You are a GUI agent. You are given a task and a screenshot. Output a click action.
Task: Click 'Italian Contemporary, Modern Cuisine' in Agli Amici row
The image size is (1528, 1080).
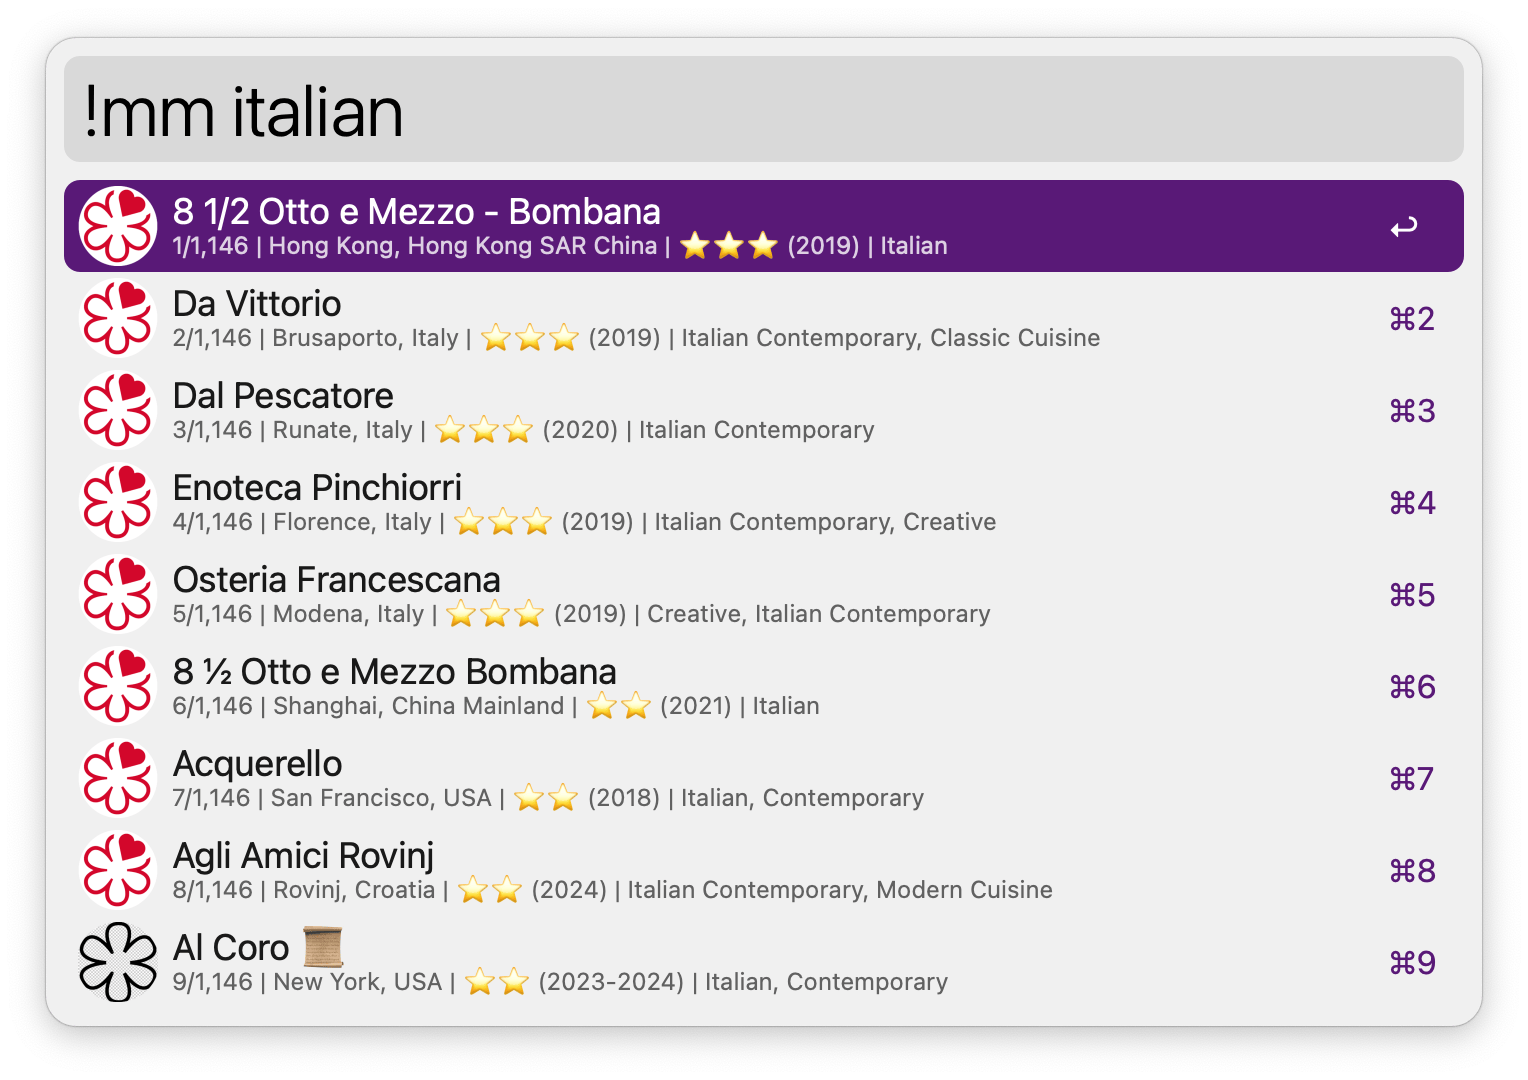[x=840, y=890]
